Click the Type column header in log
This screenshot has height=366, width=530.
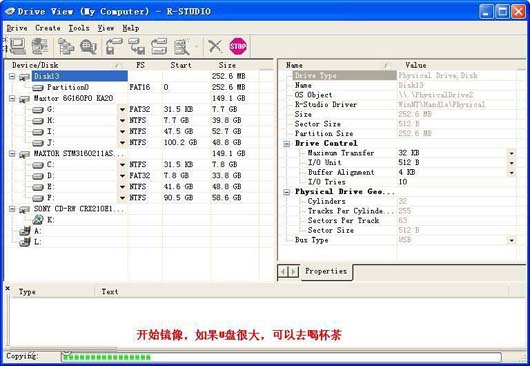(x=53, y=292)
